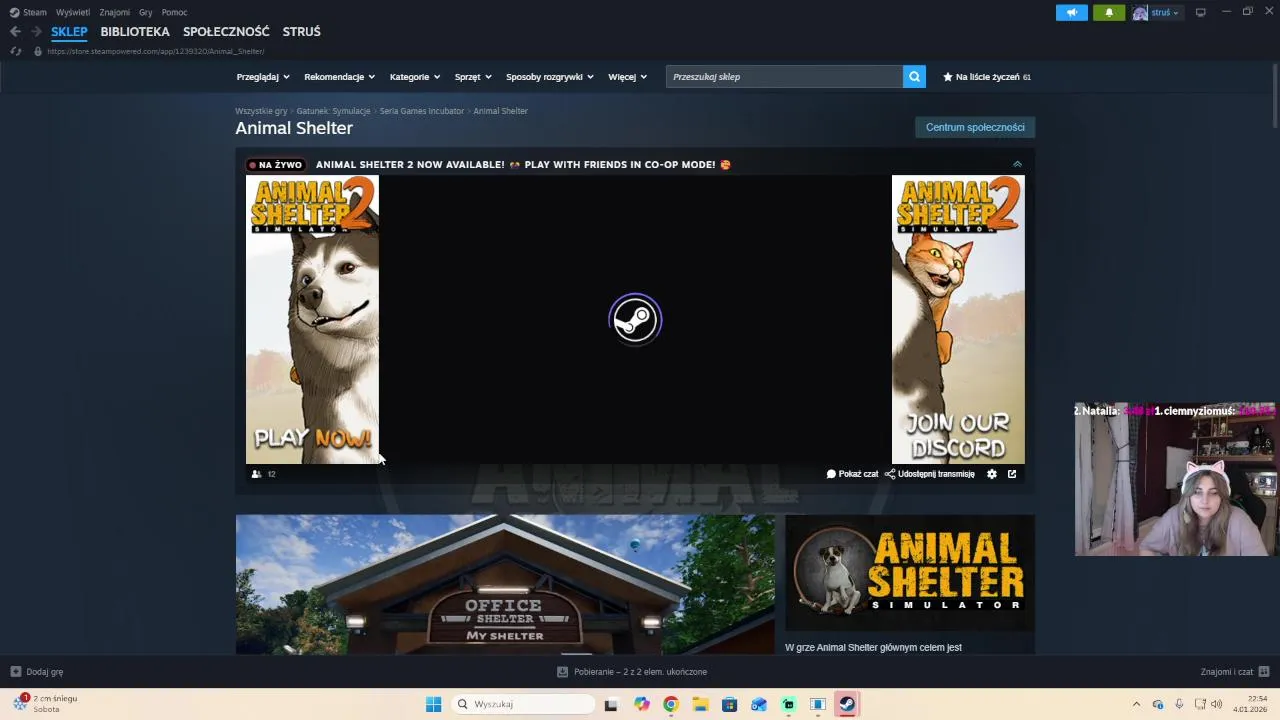Click Dodaj grę at bottom left

(x=37, y=672)
